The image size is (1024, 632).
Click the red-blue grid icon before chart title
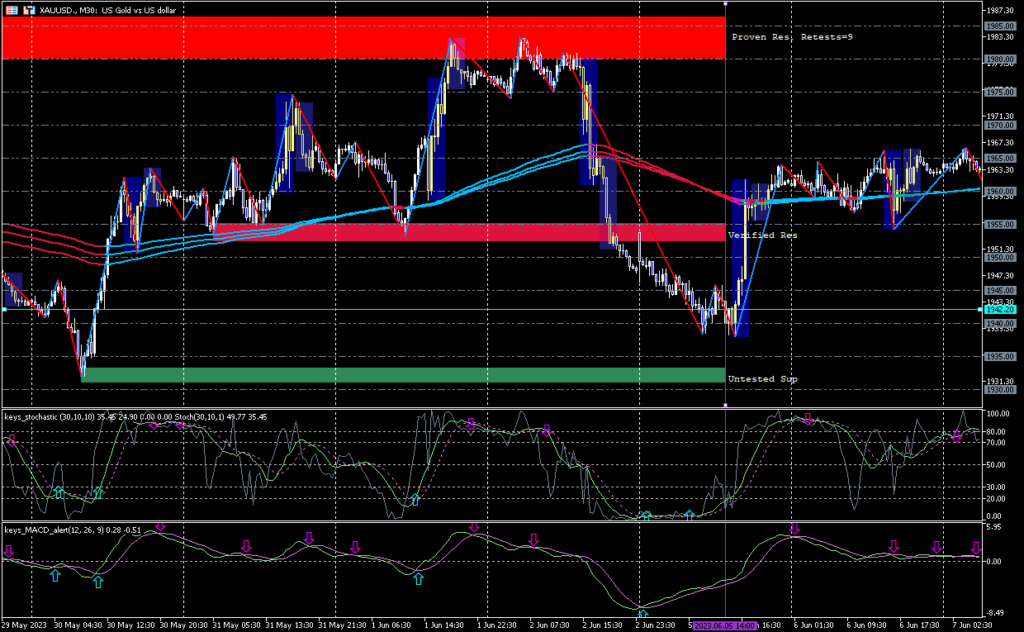click(10, 8)
